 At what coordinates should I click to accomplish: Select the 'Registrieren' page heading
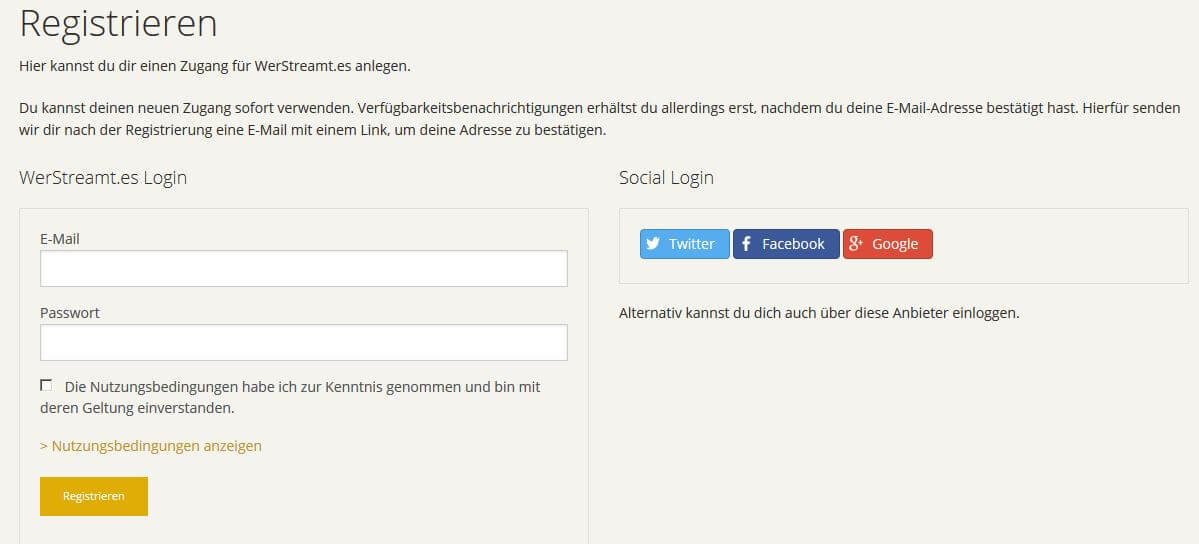[x=119, y=23]
